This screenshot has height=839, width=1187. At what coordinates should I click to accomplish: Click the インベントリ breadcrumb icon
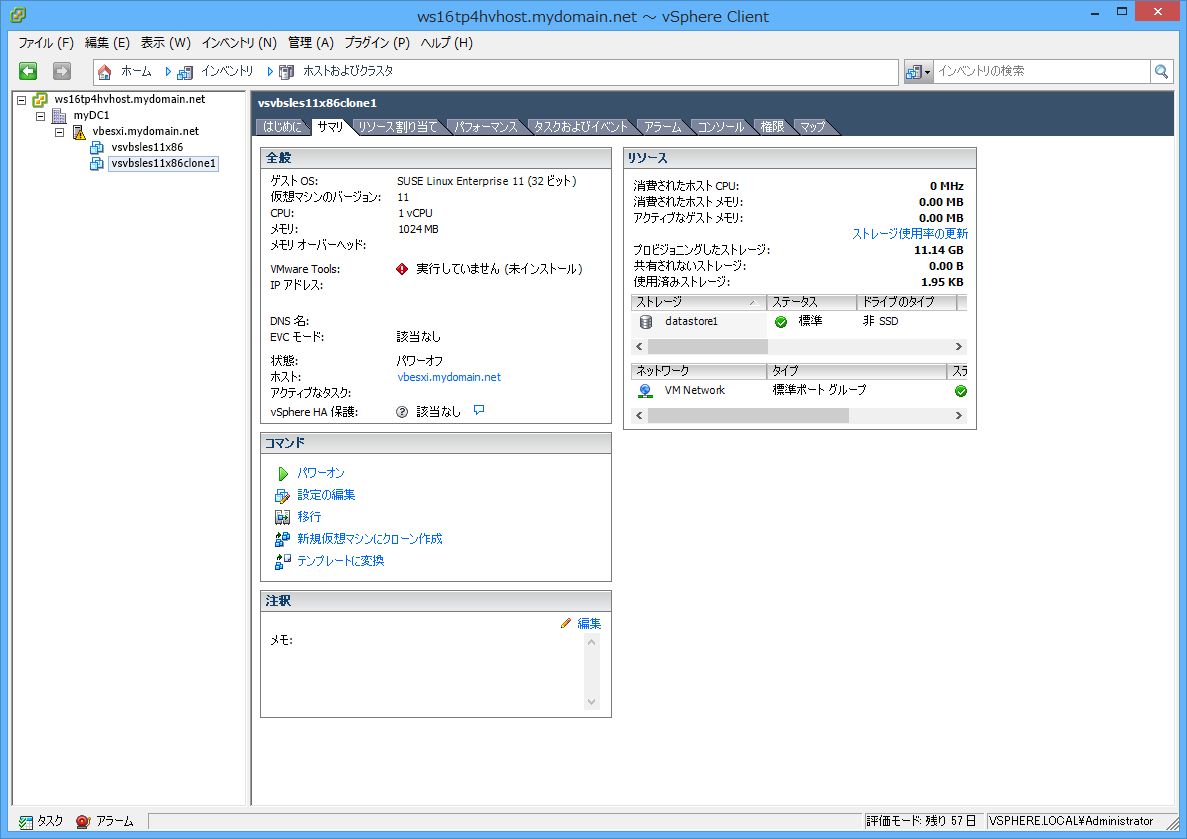pos(185,72)
